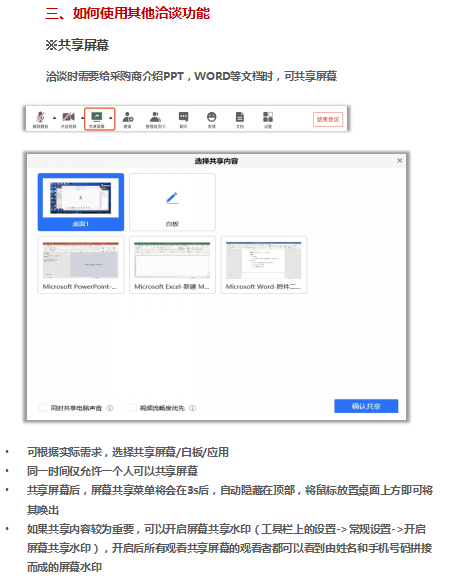Click the share screen icon
This screenshot has height=581, width=470.
[96, 119]
